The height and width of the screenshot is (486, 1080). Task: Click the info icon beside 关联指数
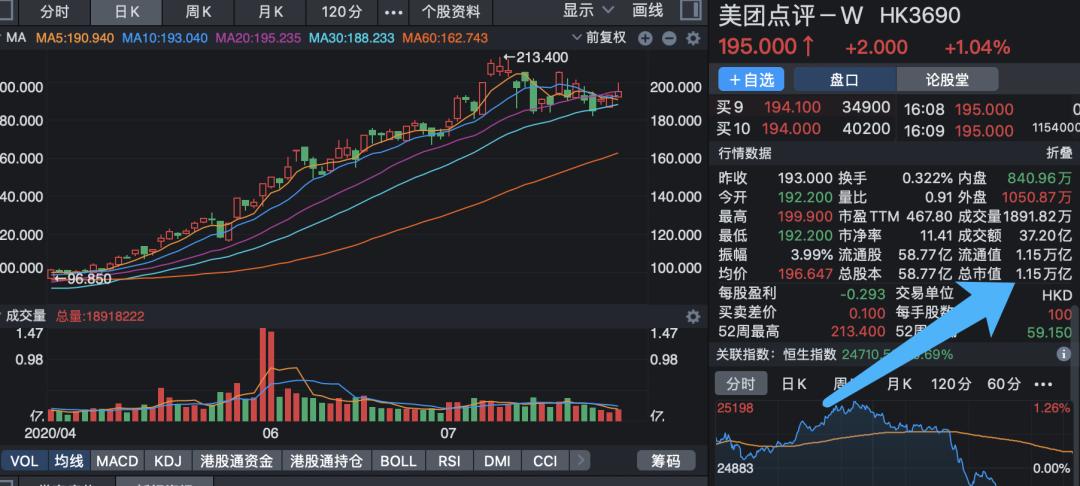click(1063, 355)
